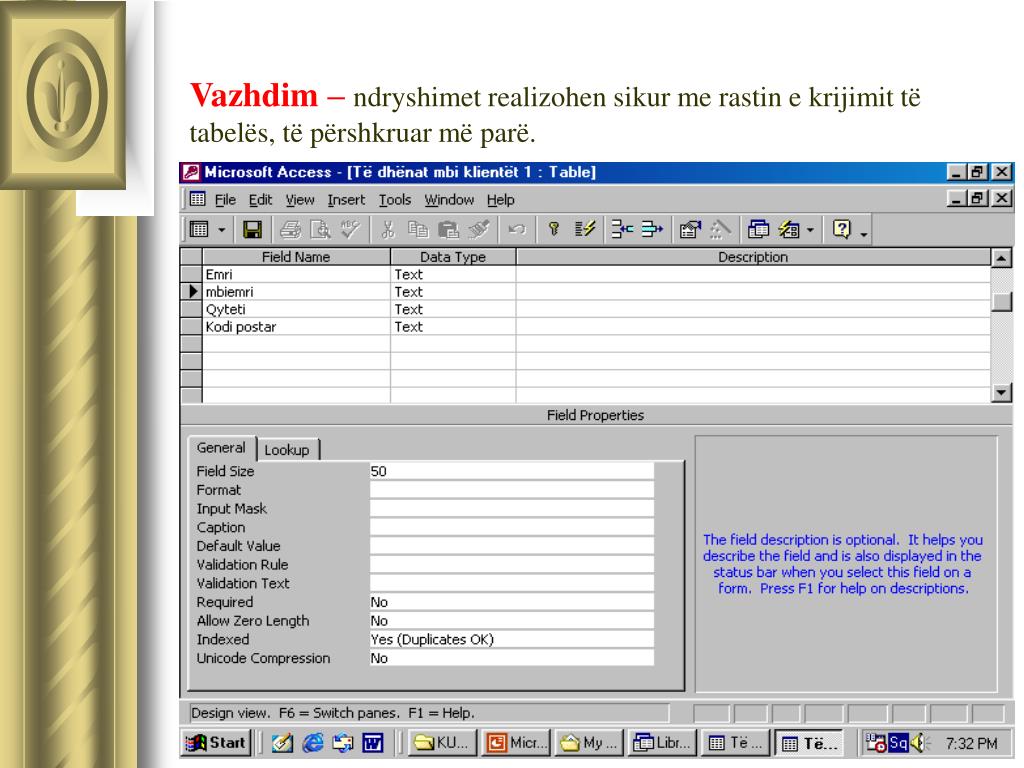This screenshot has width=1024, height=768.
Task: Click the Description cell of mbiemri row
Action: (753, 292)
